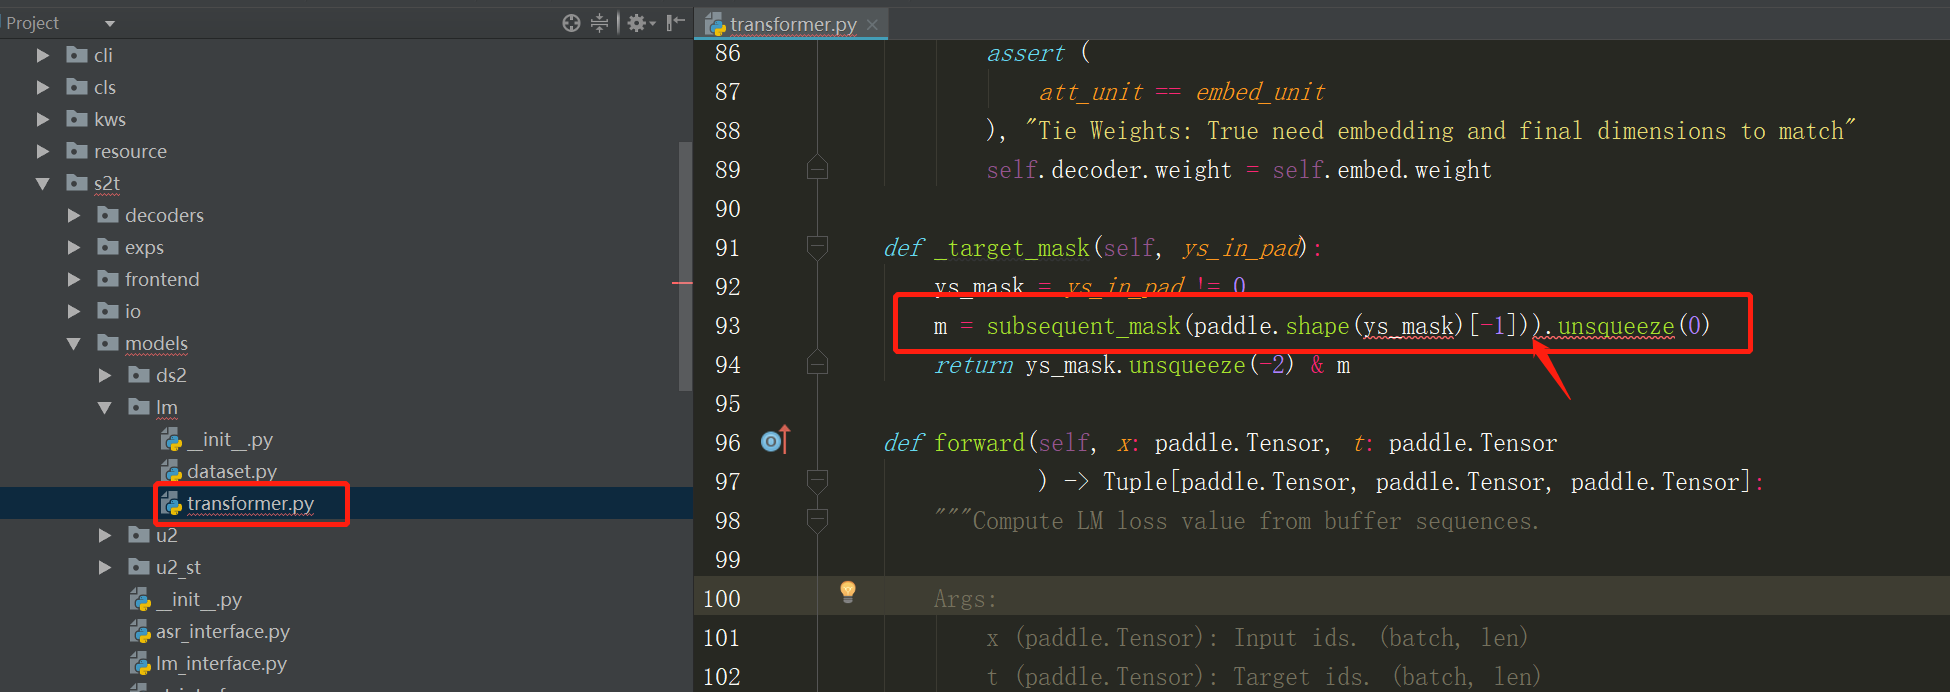This screenshot has height=692, width=1950.
Task: Expand the exps folder
Action: pos(74,247)
